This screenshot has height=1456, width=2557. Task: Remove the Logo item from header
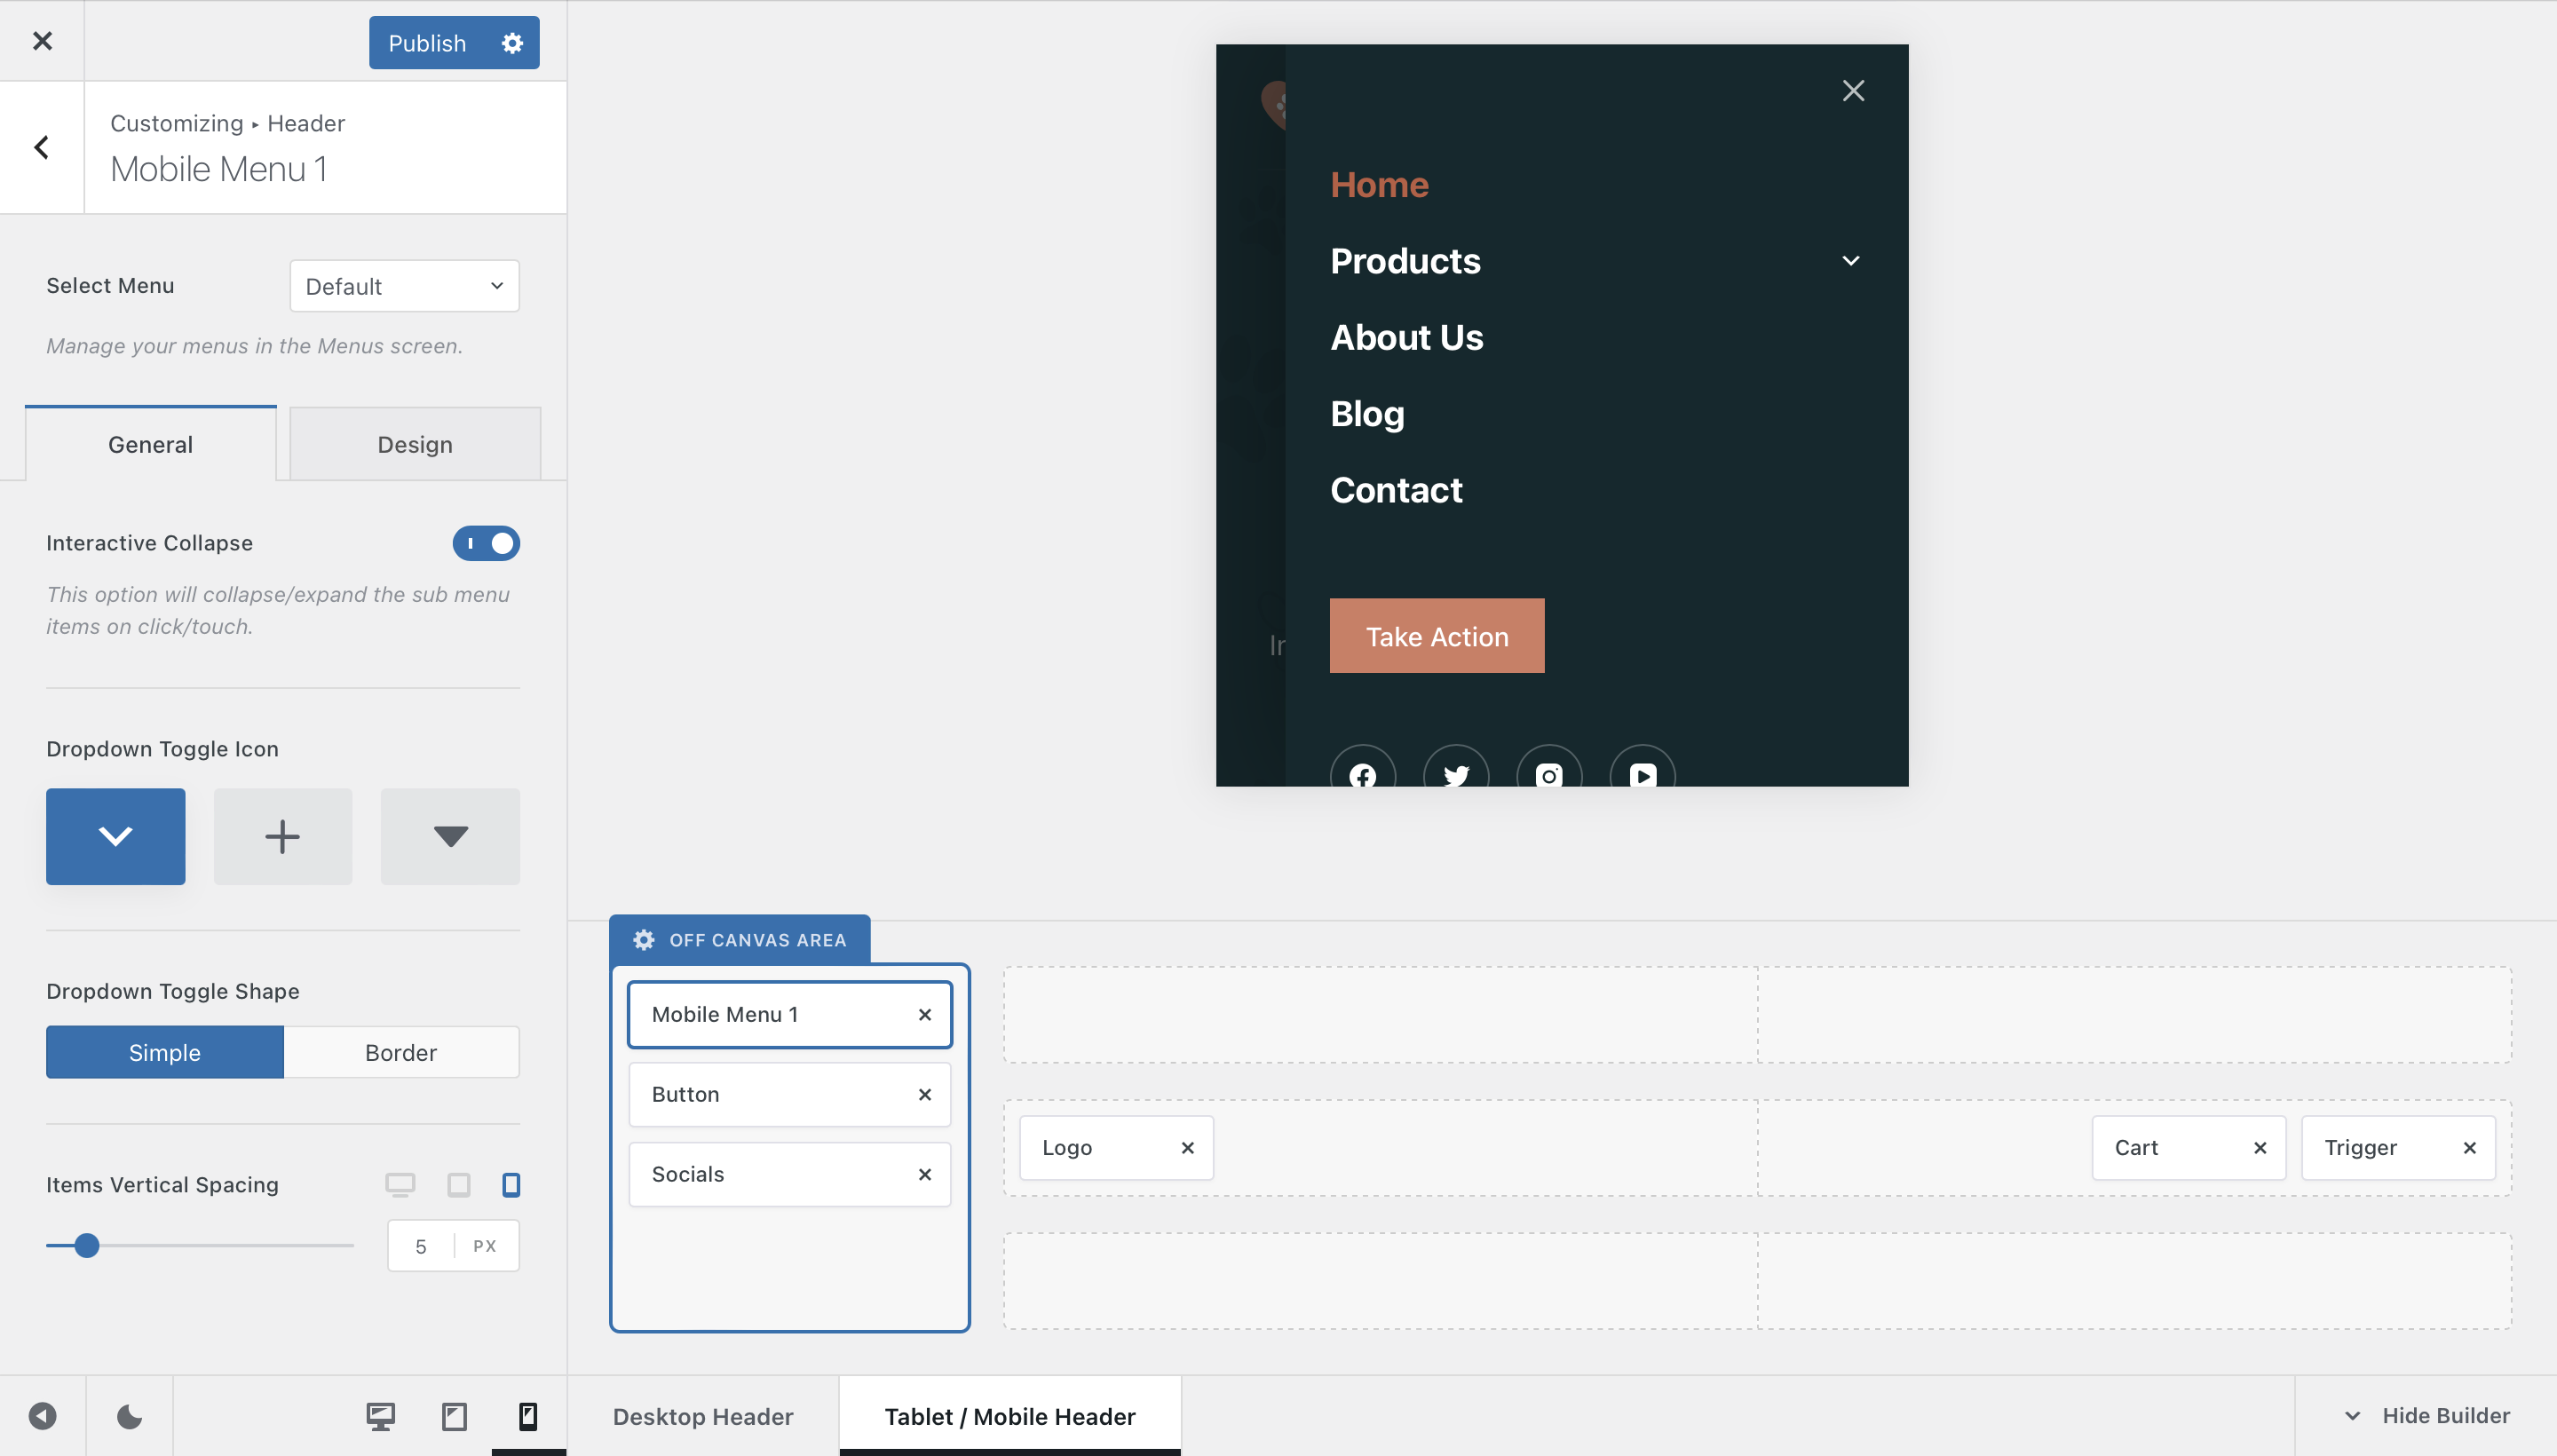1188,1148
